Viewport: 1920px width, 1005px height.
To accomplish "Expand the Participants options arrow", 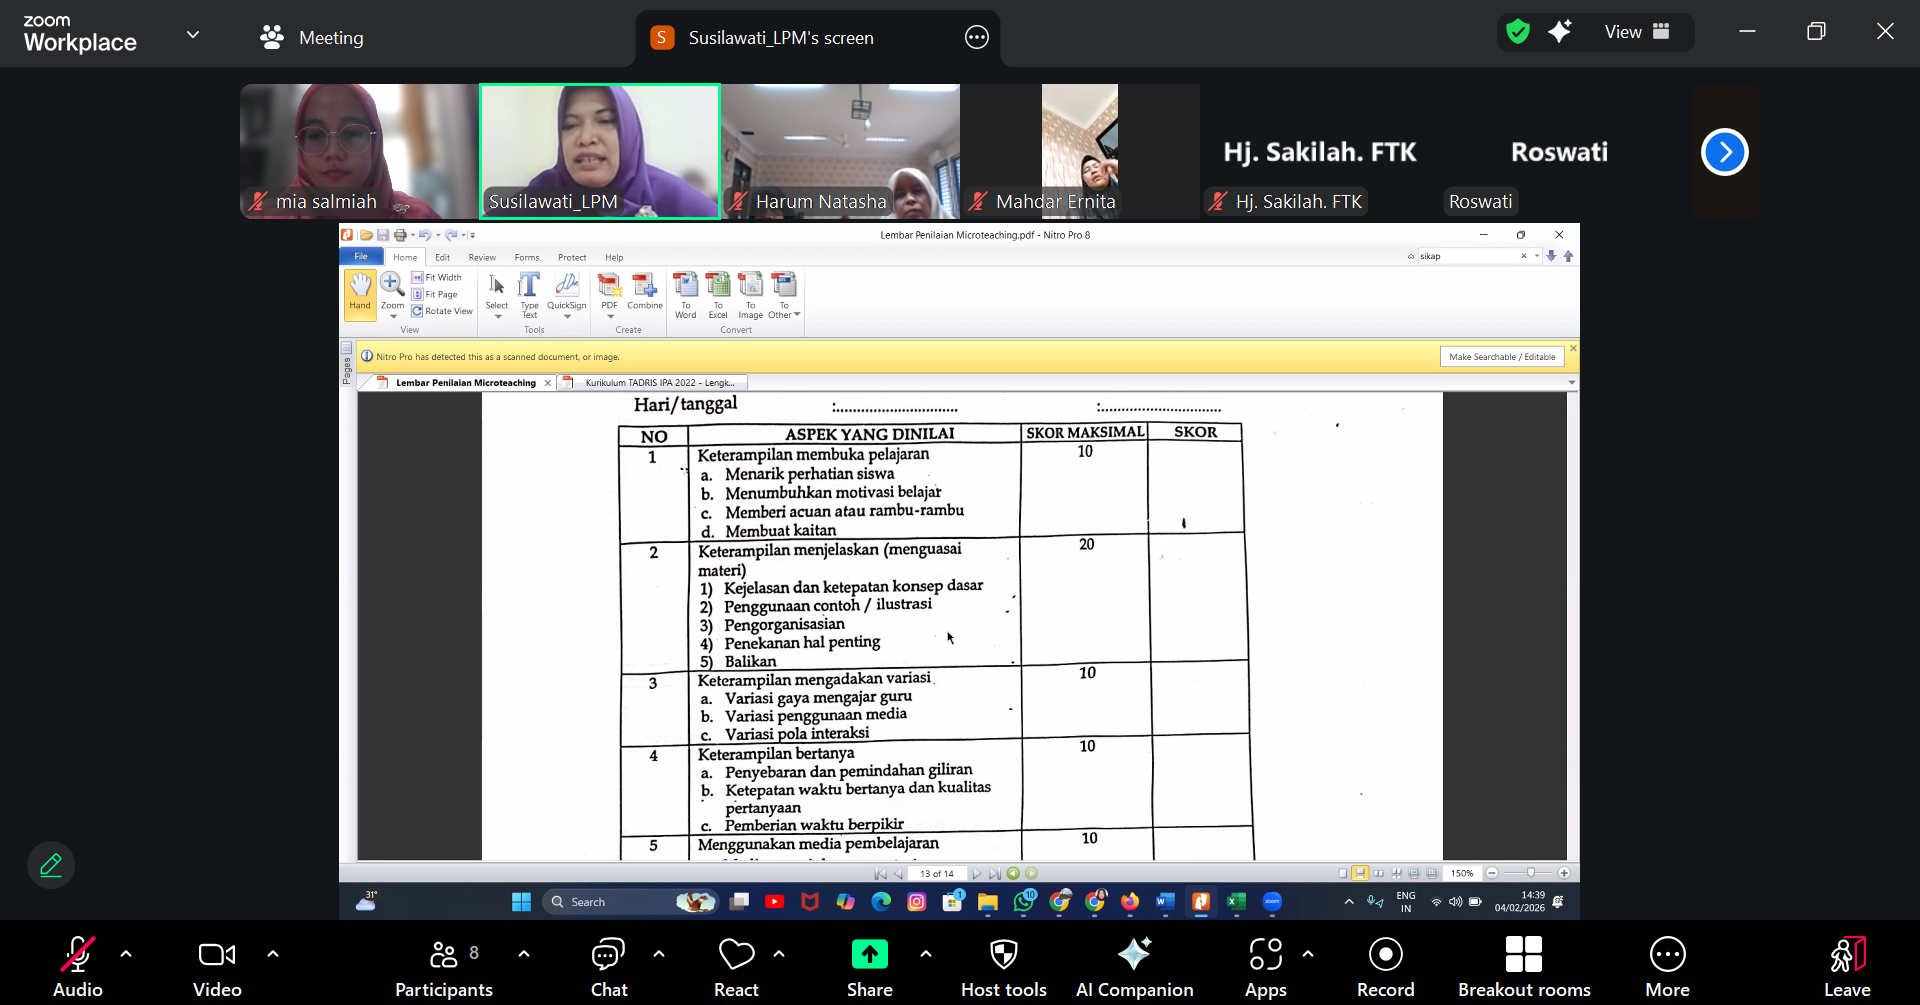I will [524, 954].
